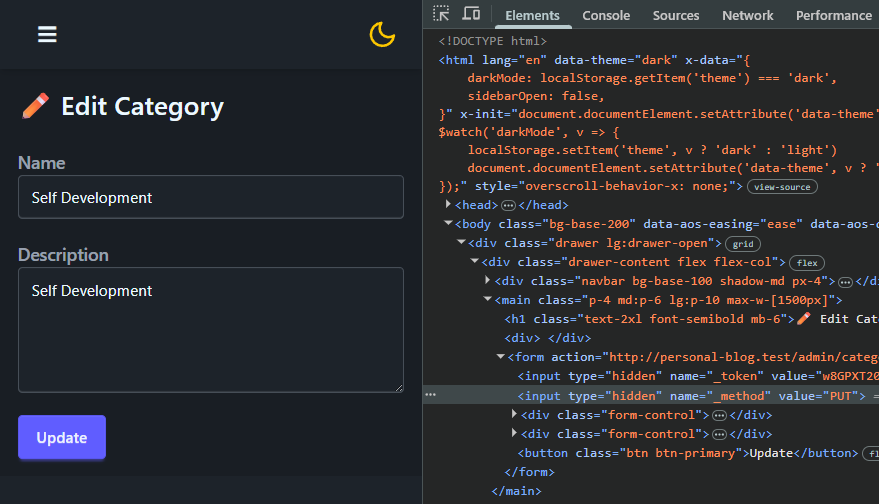Click the ellipsis in the second form-control row
Image resolution: width=879 pixels, height=504 pixels.
click(719, 434)
